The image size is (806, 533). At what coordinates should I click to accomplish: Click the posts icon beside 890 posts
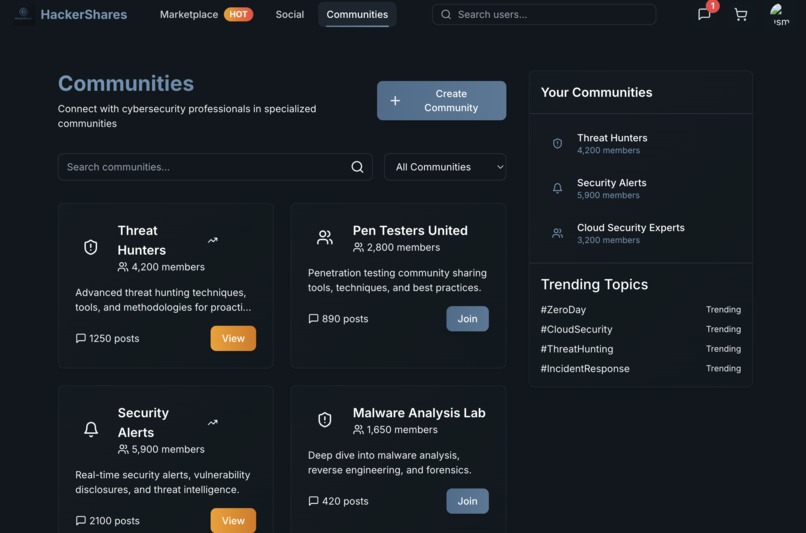(x=313, y=319)
